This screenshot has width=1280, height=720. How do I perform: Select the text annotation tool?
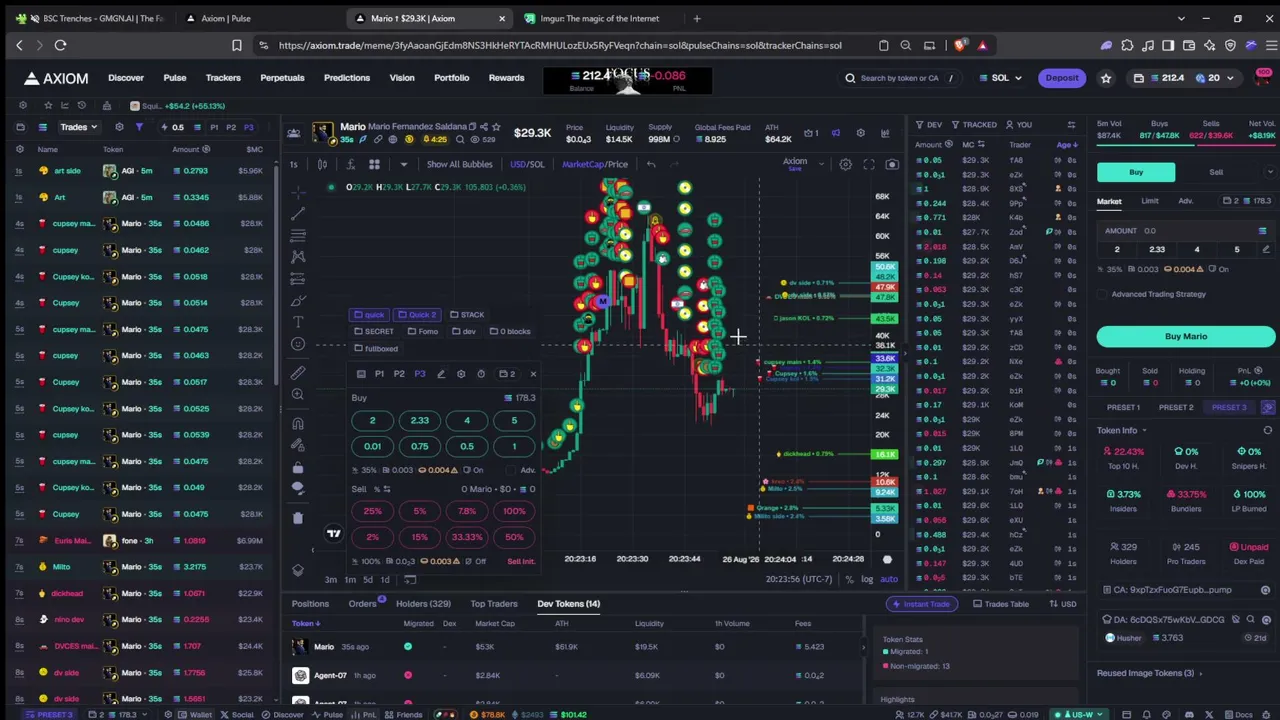298,321
